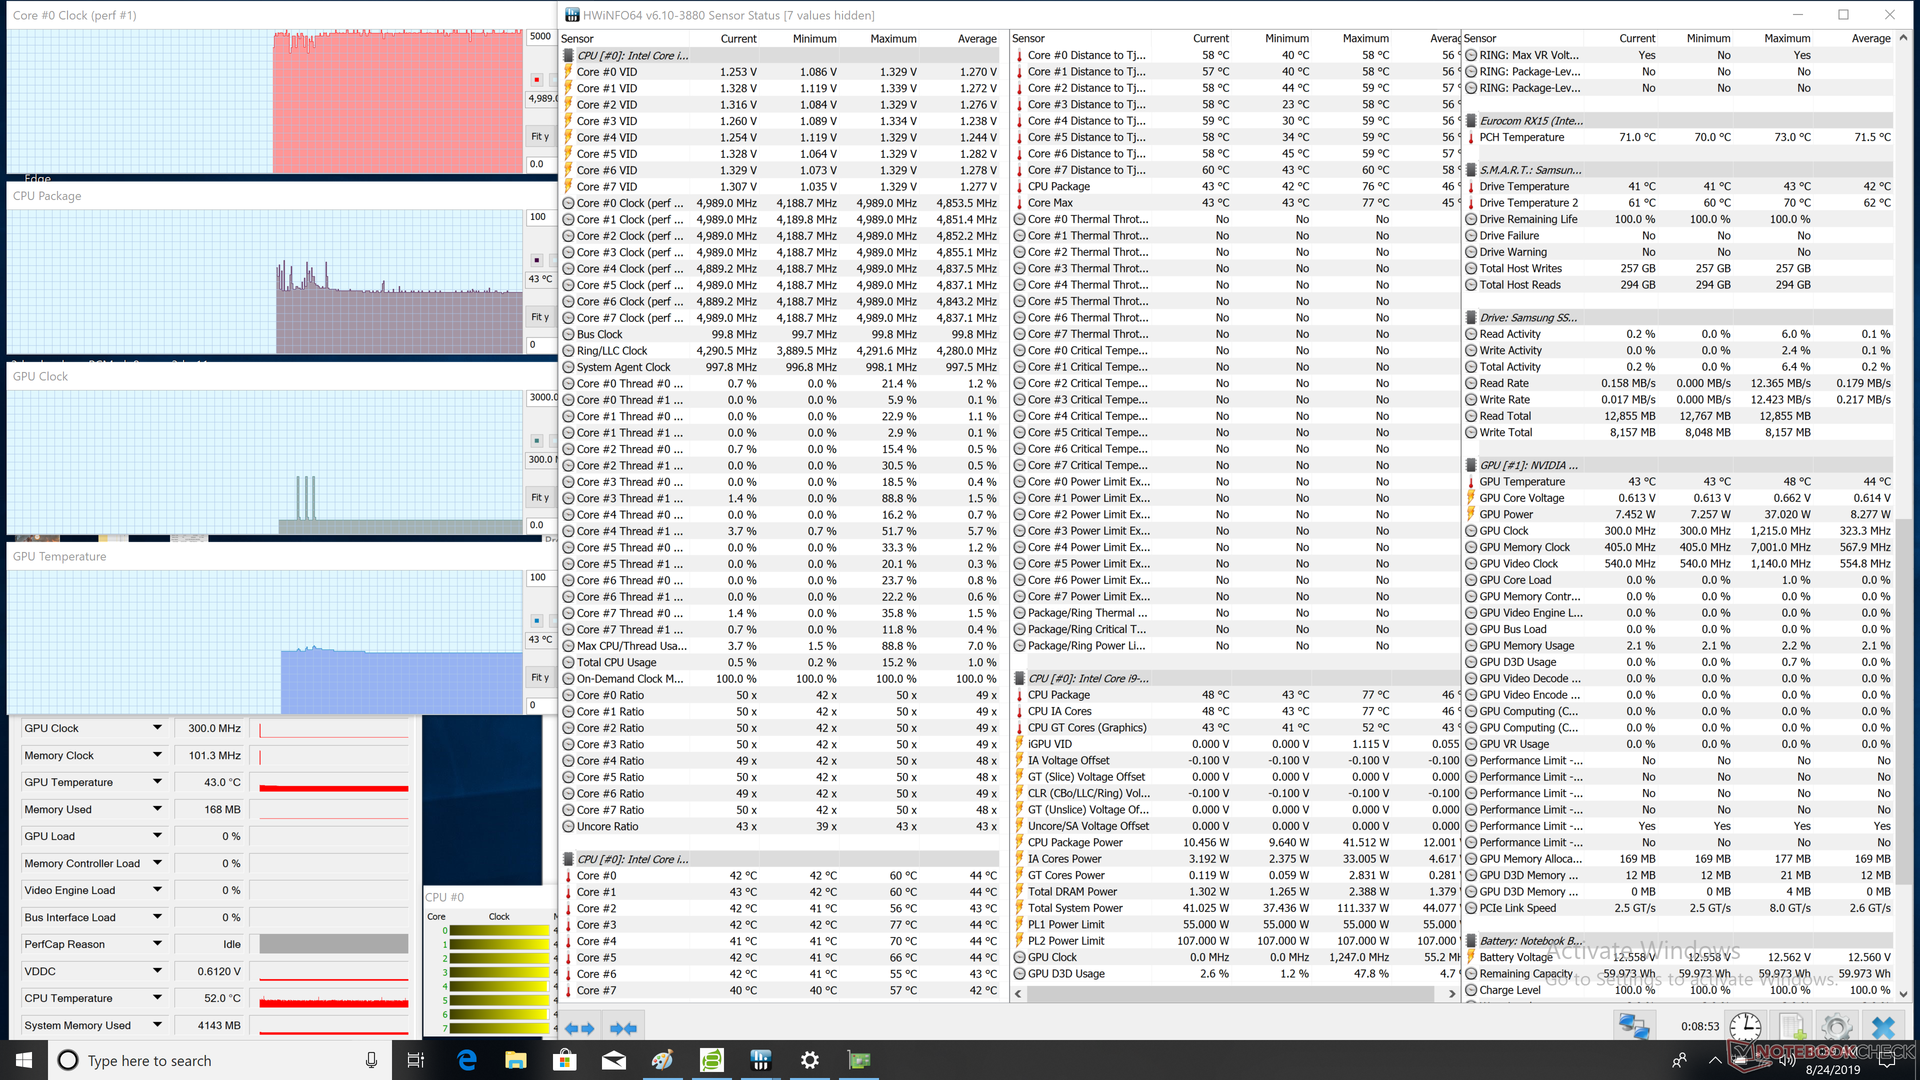This screenshot has height=1080, width=1920.
Task: Click the expand columns arrows icon
Action: 579,1027
